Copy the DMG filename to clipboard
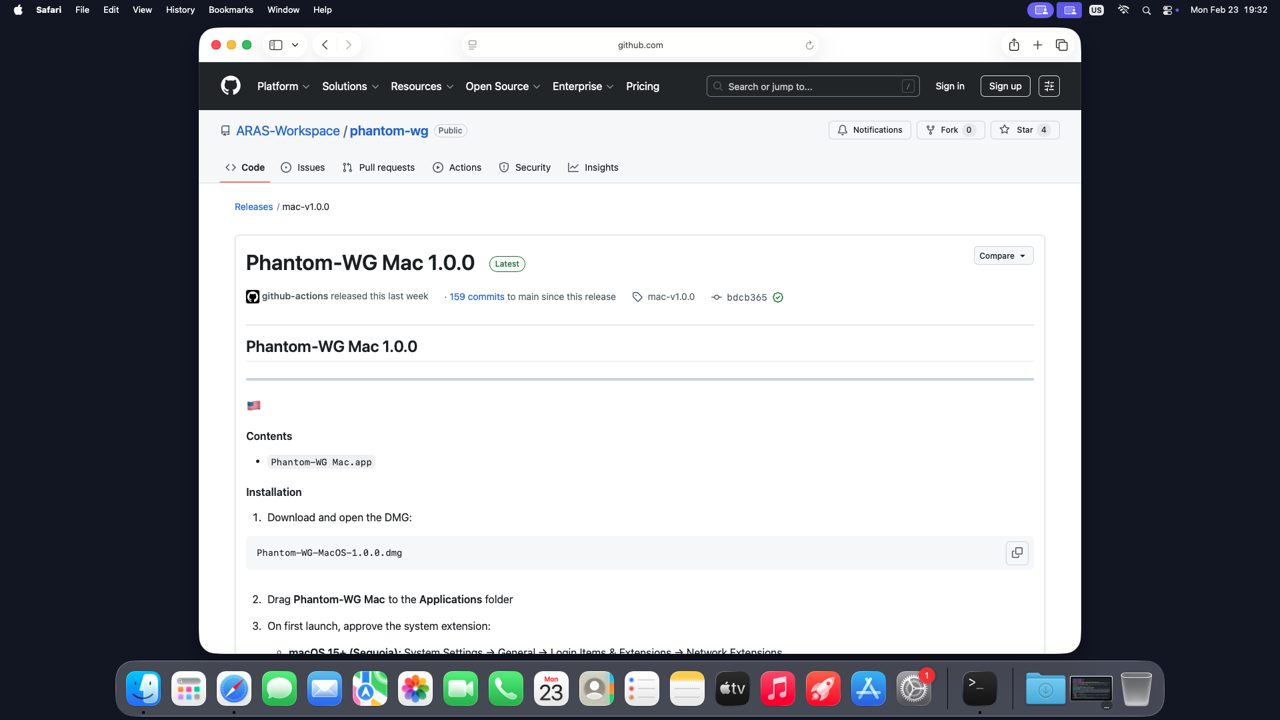1280x720 pixels. pos(1017,553)
